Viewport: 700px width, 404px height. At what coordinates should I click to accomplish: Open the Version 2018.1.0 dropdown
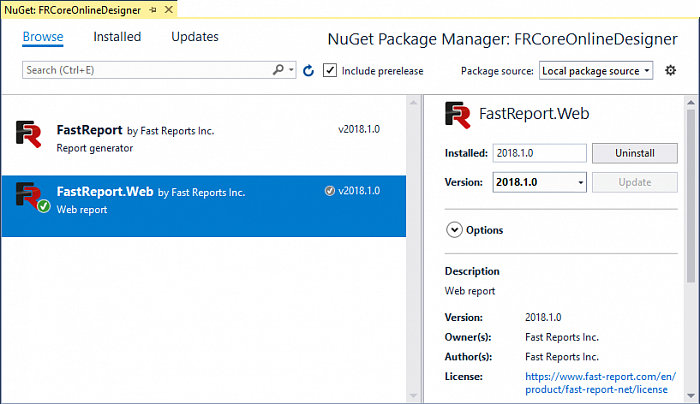click(x=539, y=182)
